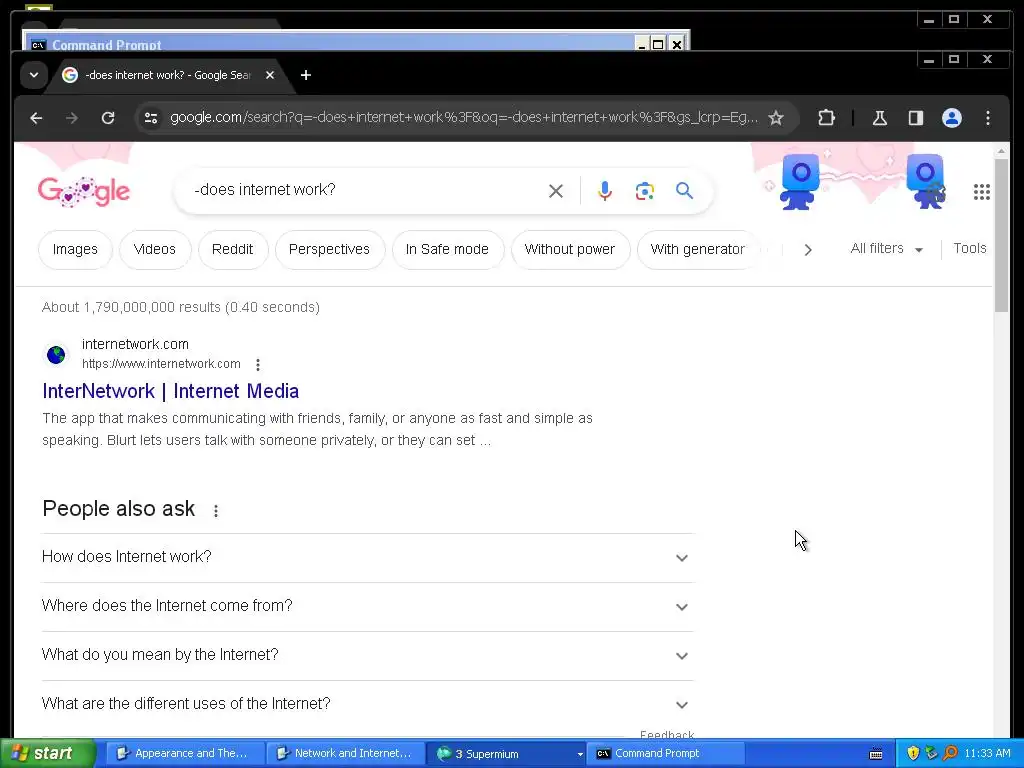The width and height of the screenshot is (1024, 768).
Task: Open Chrome Labs flask icon
Action: 880,118
